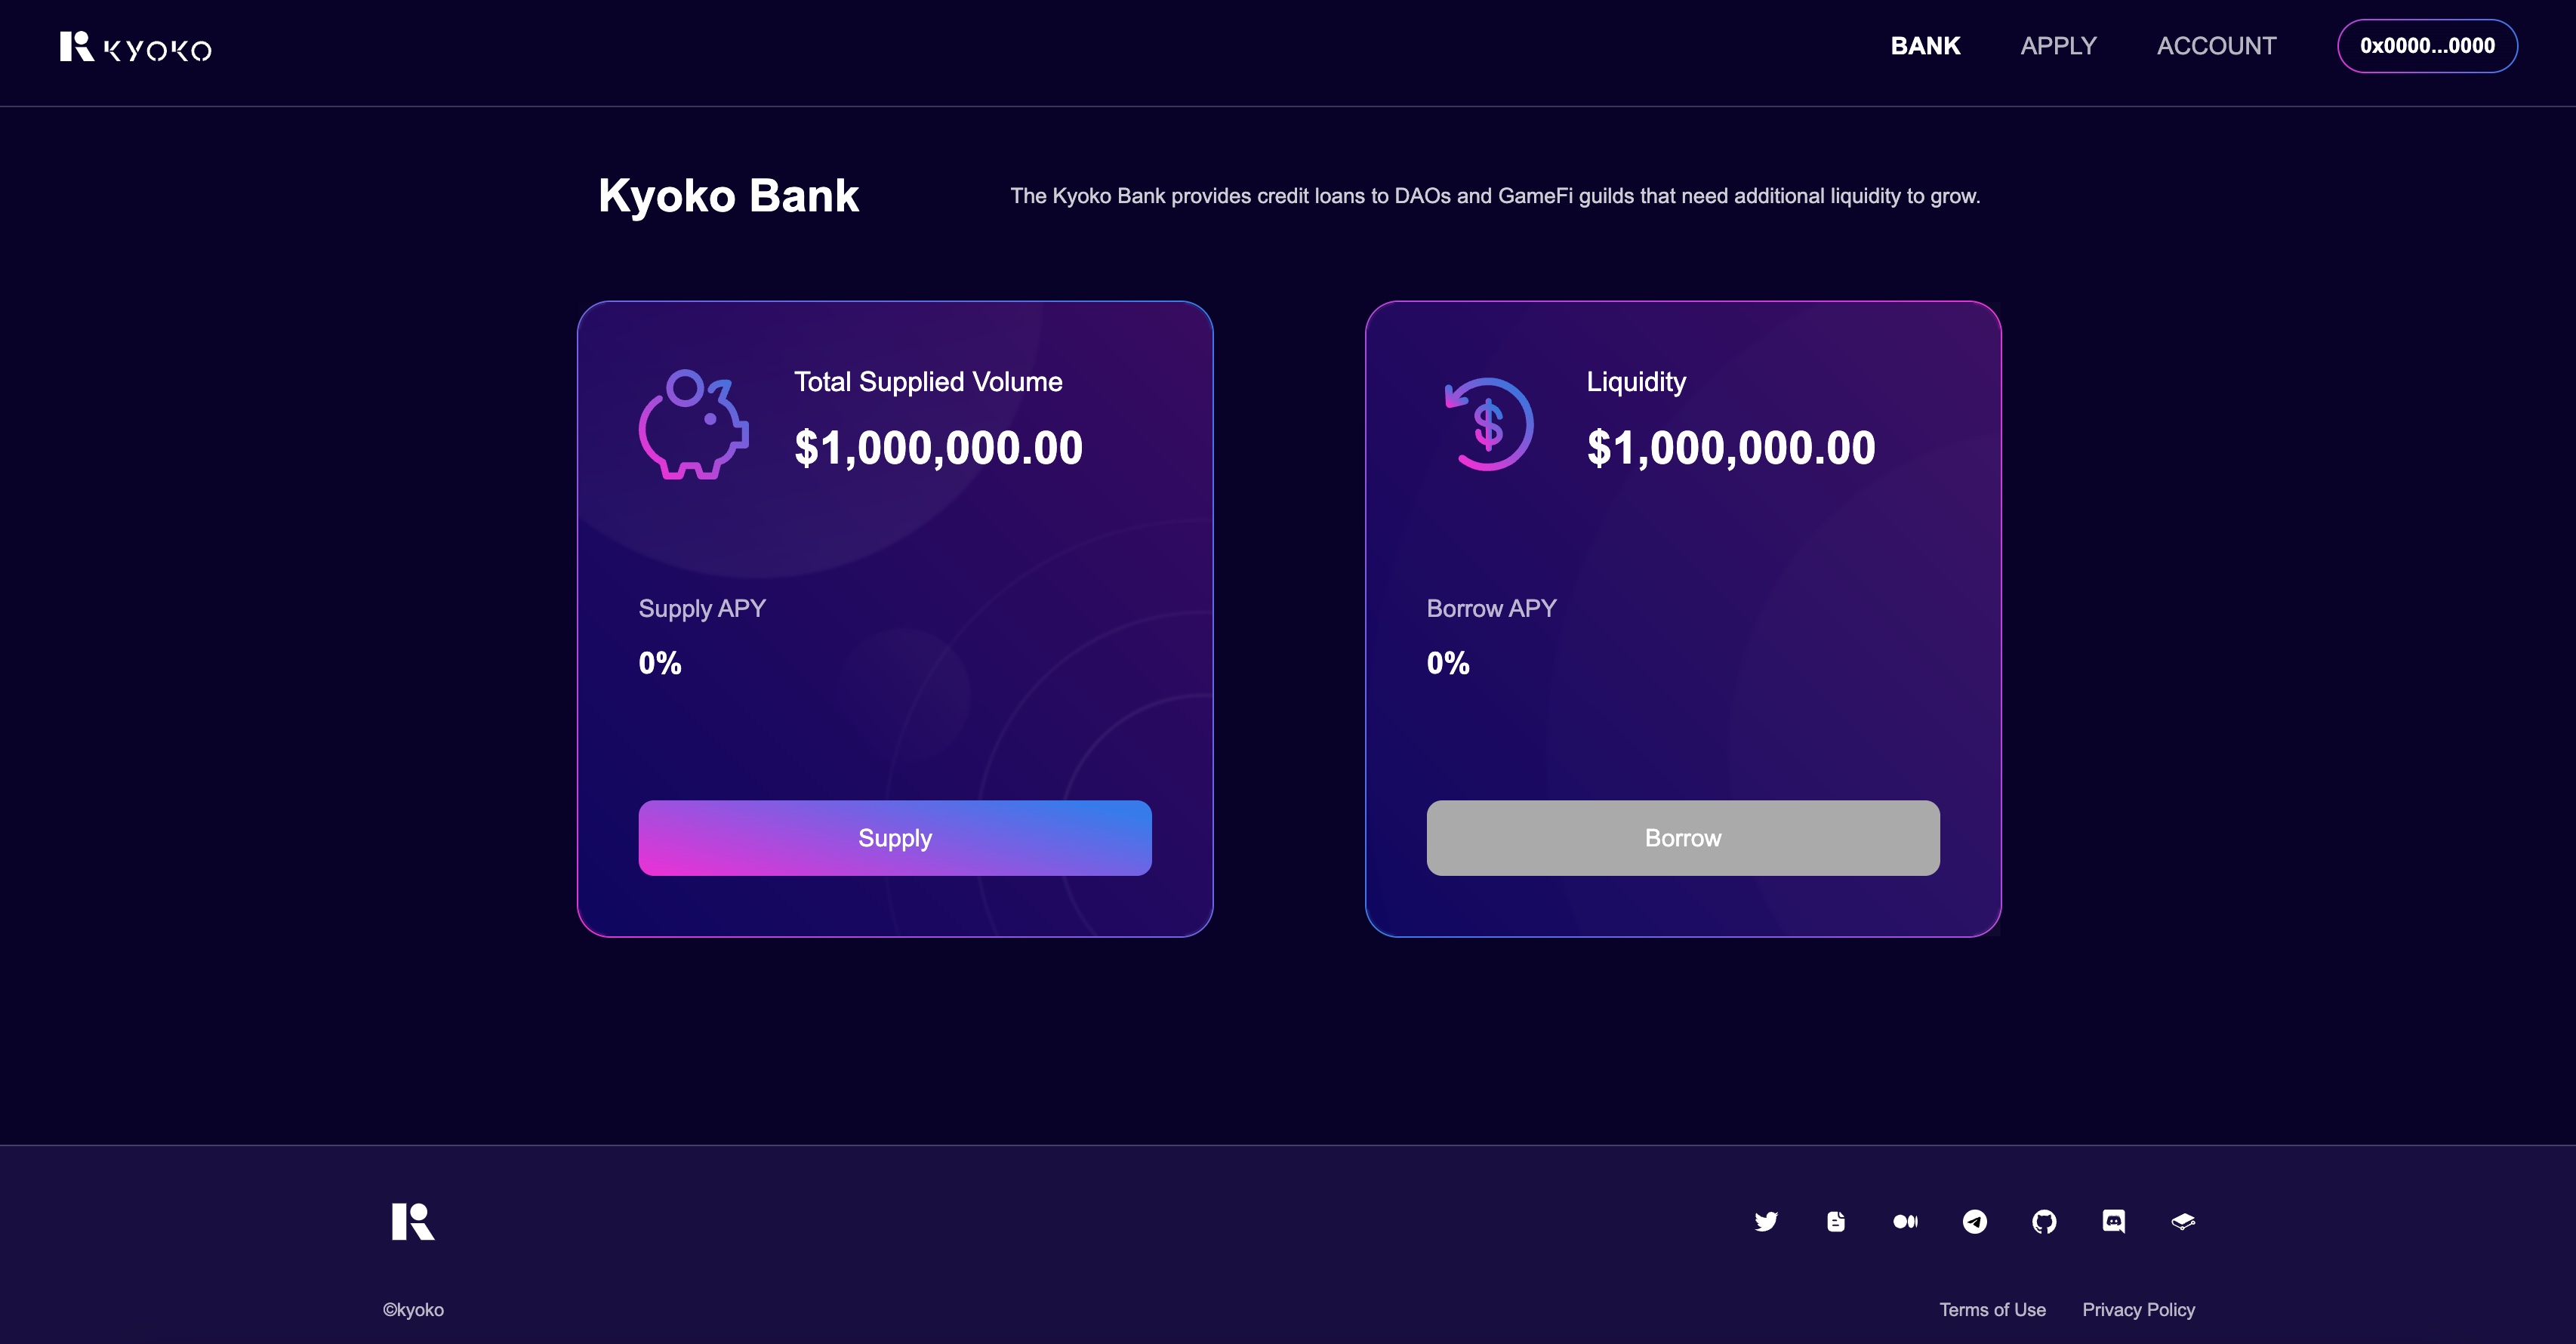Click the Kyoko logo in the header
The height and width of the screenshot is (1344, 2576).
point(135,47)
